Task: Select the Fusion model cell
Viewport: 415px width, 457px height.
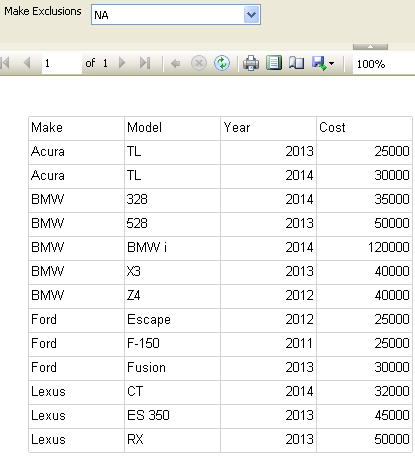Action: [x=172, y=368]
